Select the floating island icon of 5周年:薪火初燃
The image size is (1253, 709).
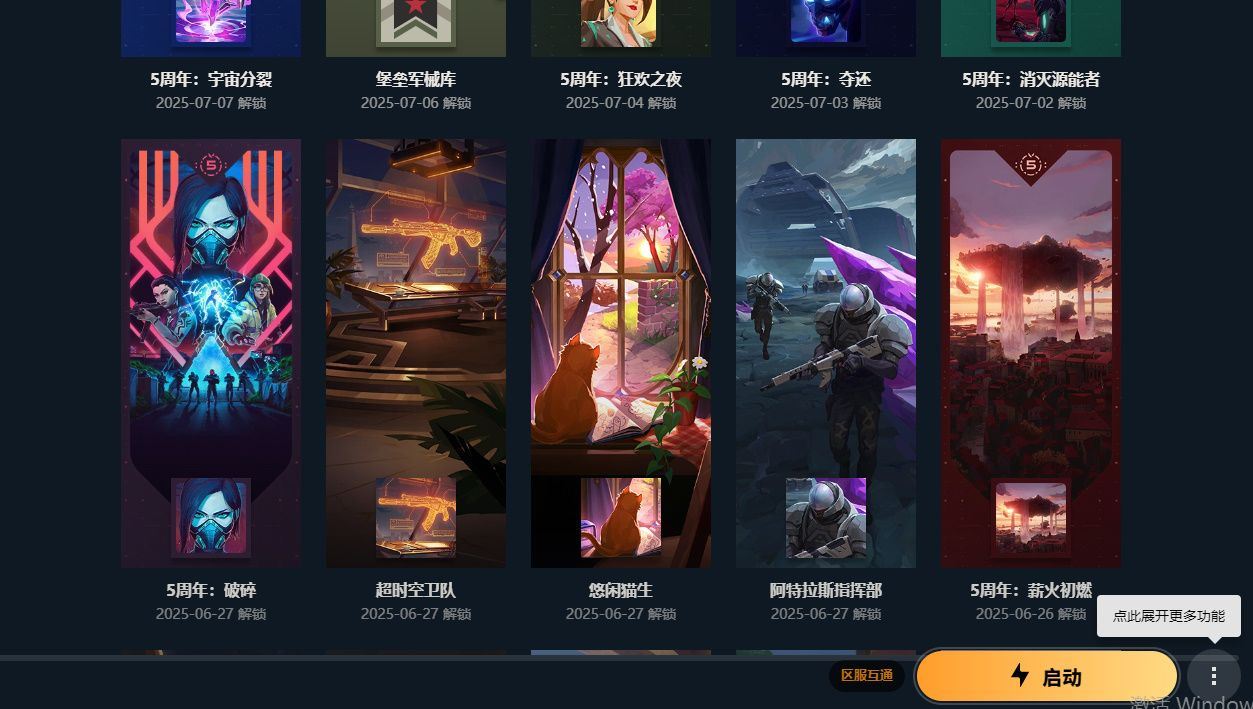point(1031,517)
